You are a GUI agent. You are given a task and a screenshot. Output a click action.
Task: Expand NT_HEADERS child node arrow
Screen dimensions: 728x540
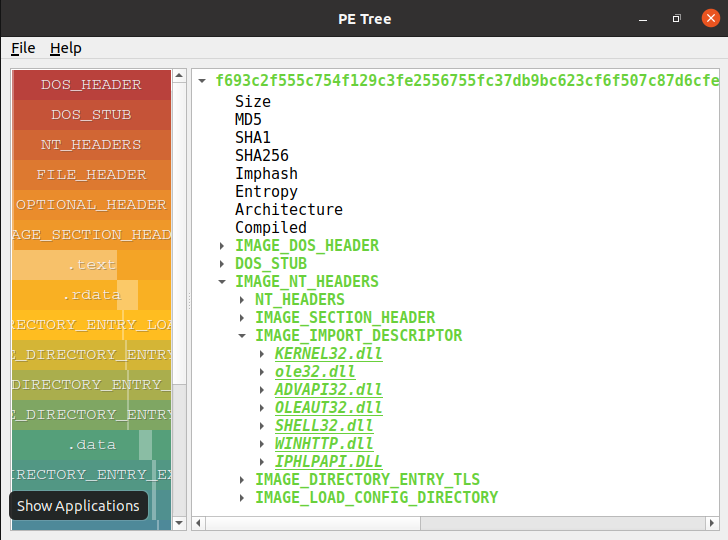pyautogui.click(x=242, y=300)
